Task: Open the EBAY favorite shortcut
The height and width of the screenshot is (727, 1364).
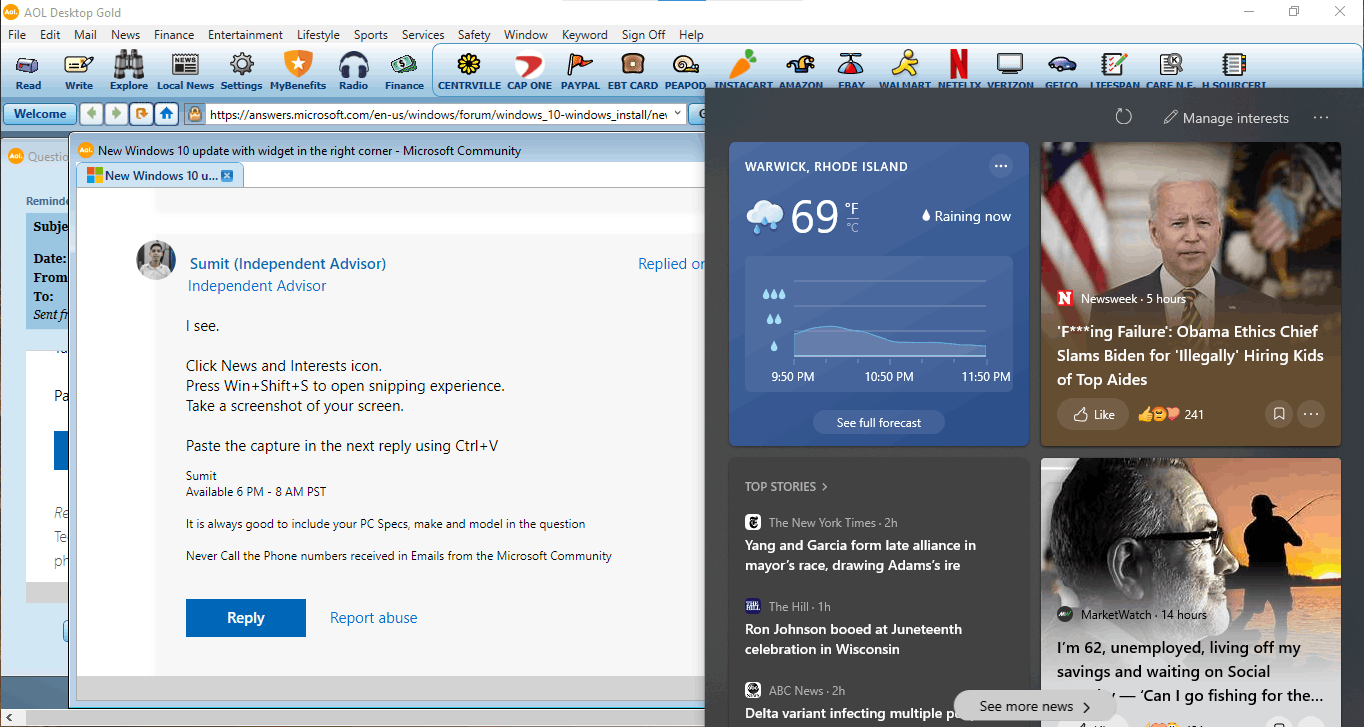Action: pos(851,71)
